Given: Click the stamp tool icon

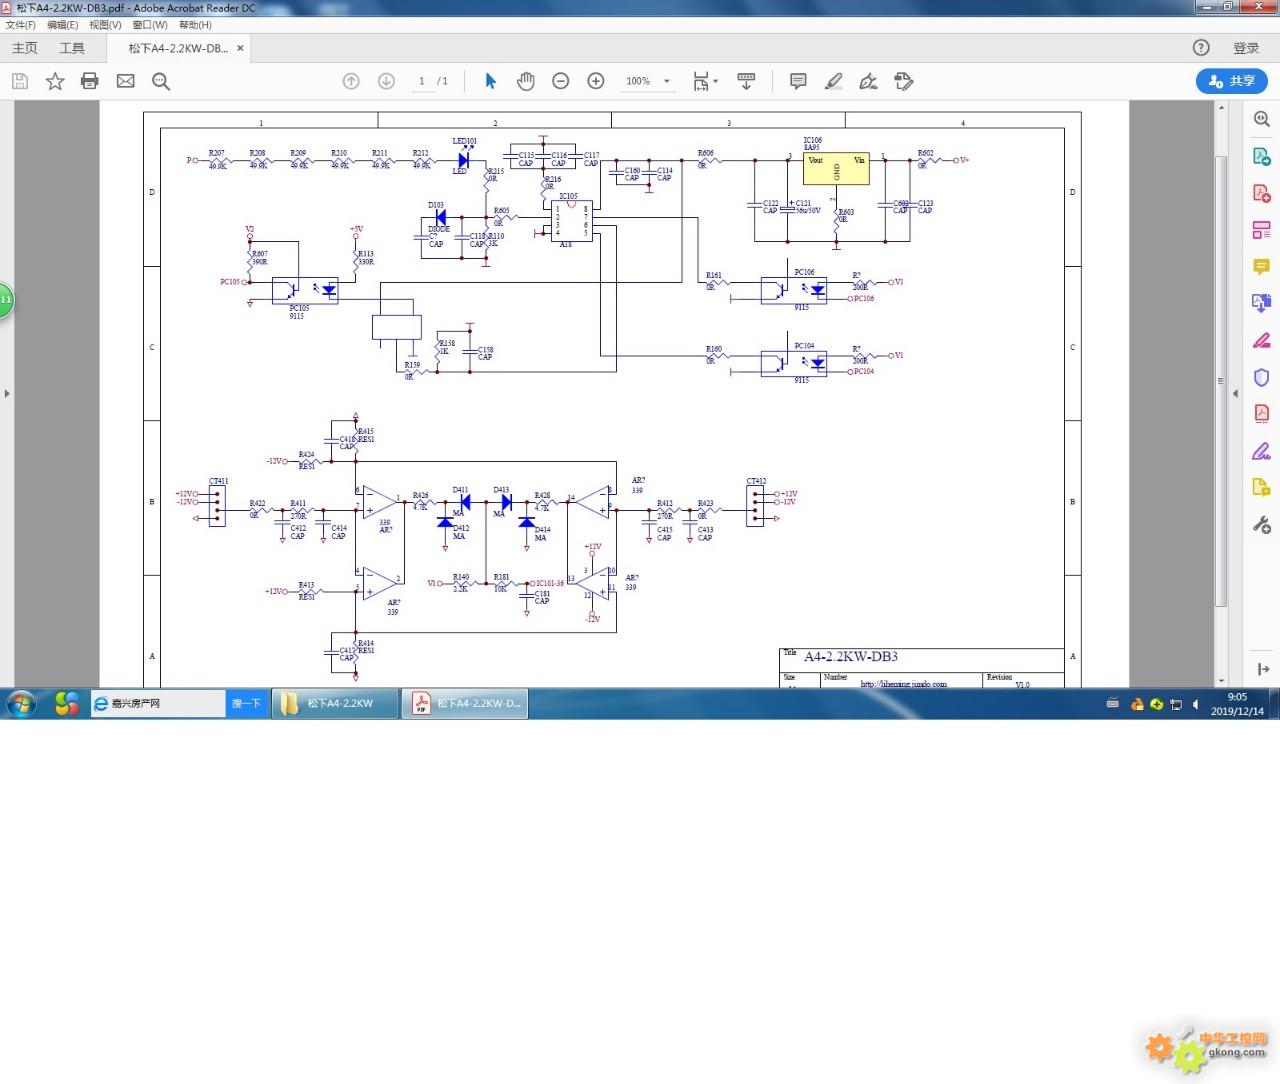Looking at the screenshot, I should pyautogui.click(x=904, y=81).
